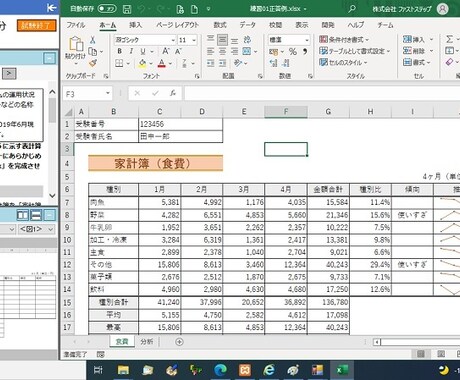Click the increase decimal icon

tap(273, 63)
